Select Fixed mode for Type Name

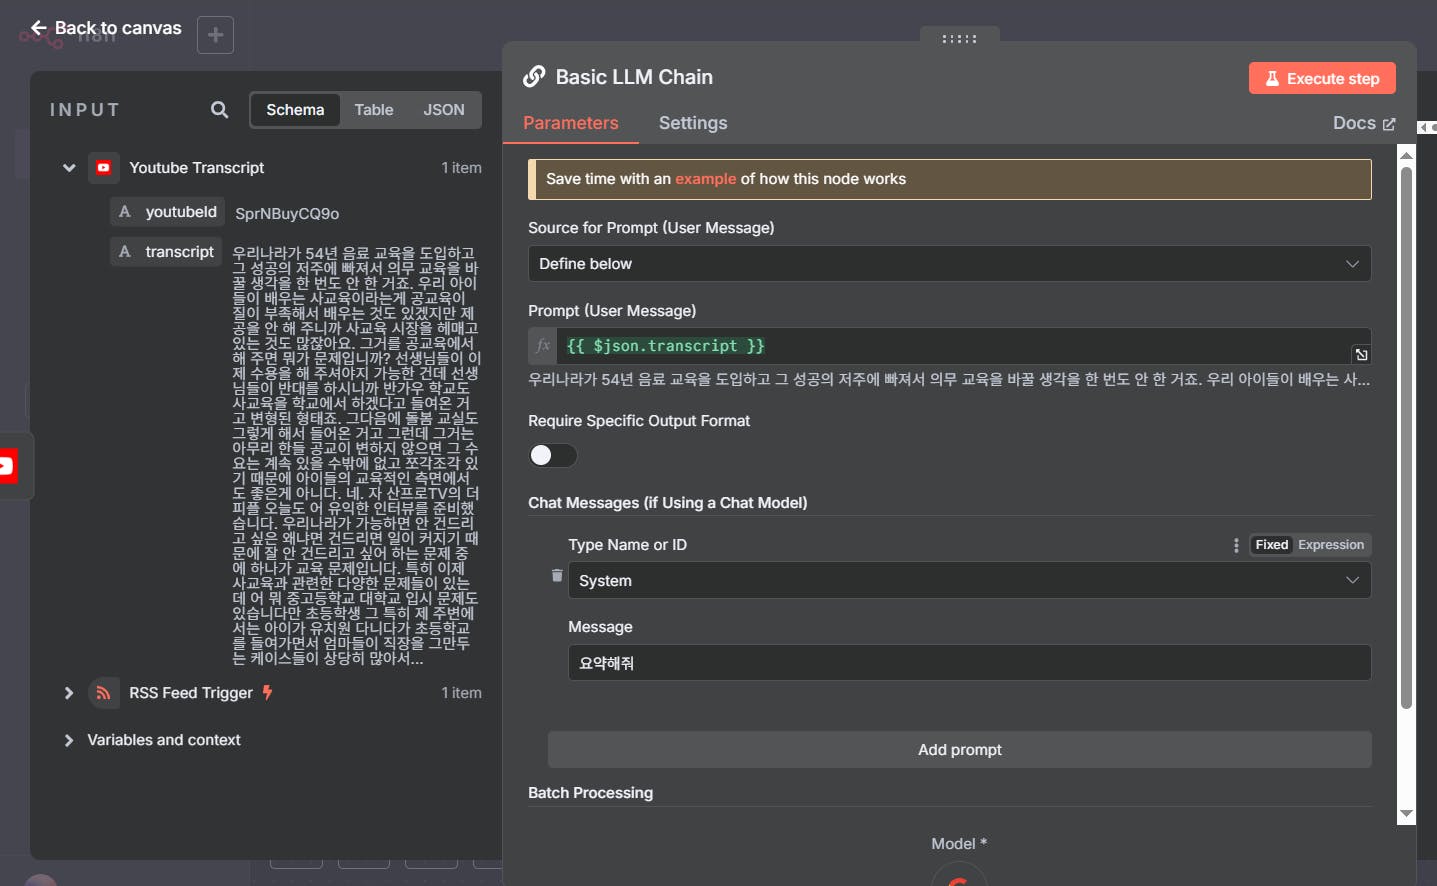[1271, 545]
